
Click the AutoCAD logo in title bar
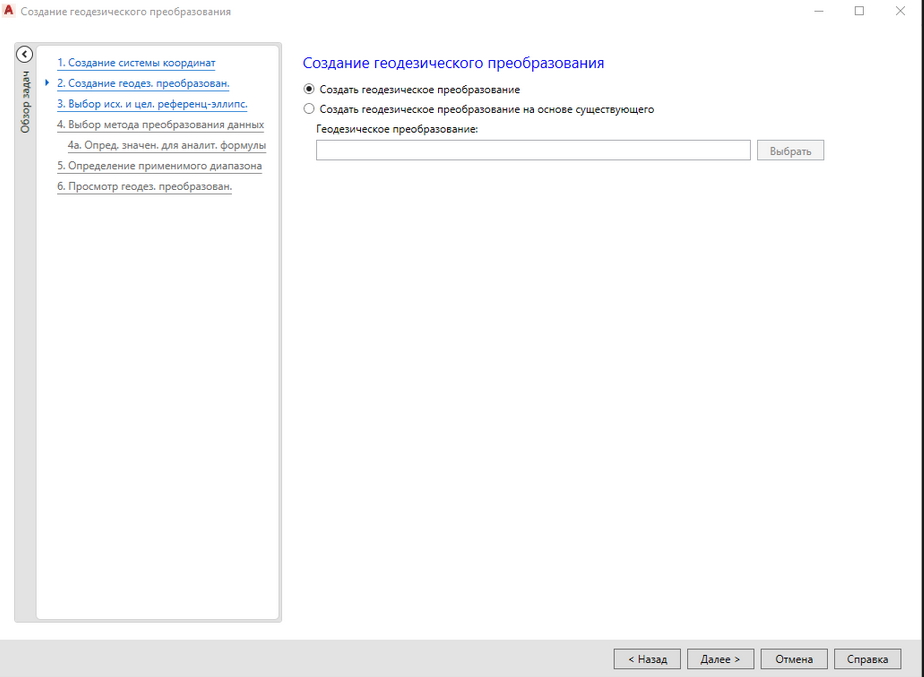pos(10,11)
